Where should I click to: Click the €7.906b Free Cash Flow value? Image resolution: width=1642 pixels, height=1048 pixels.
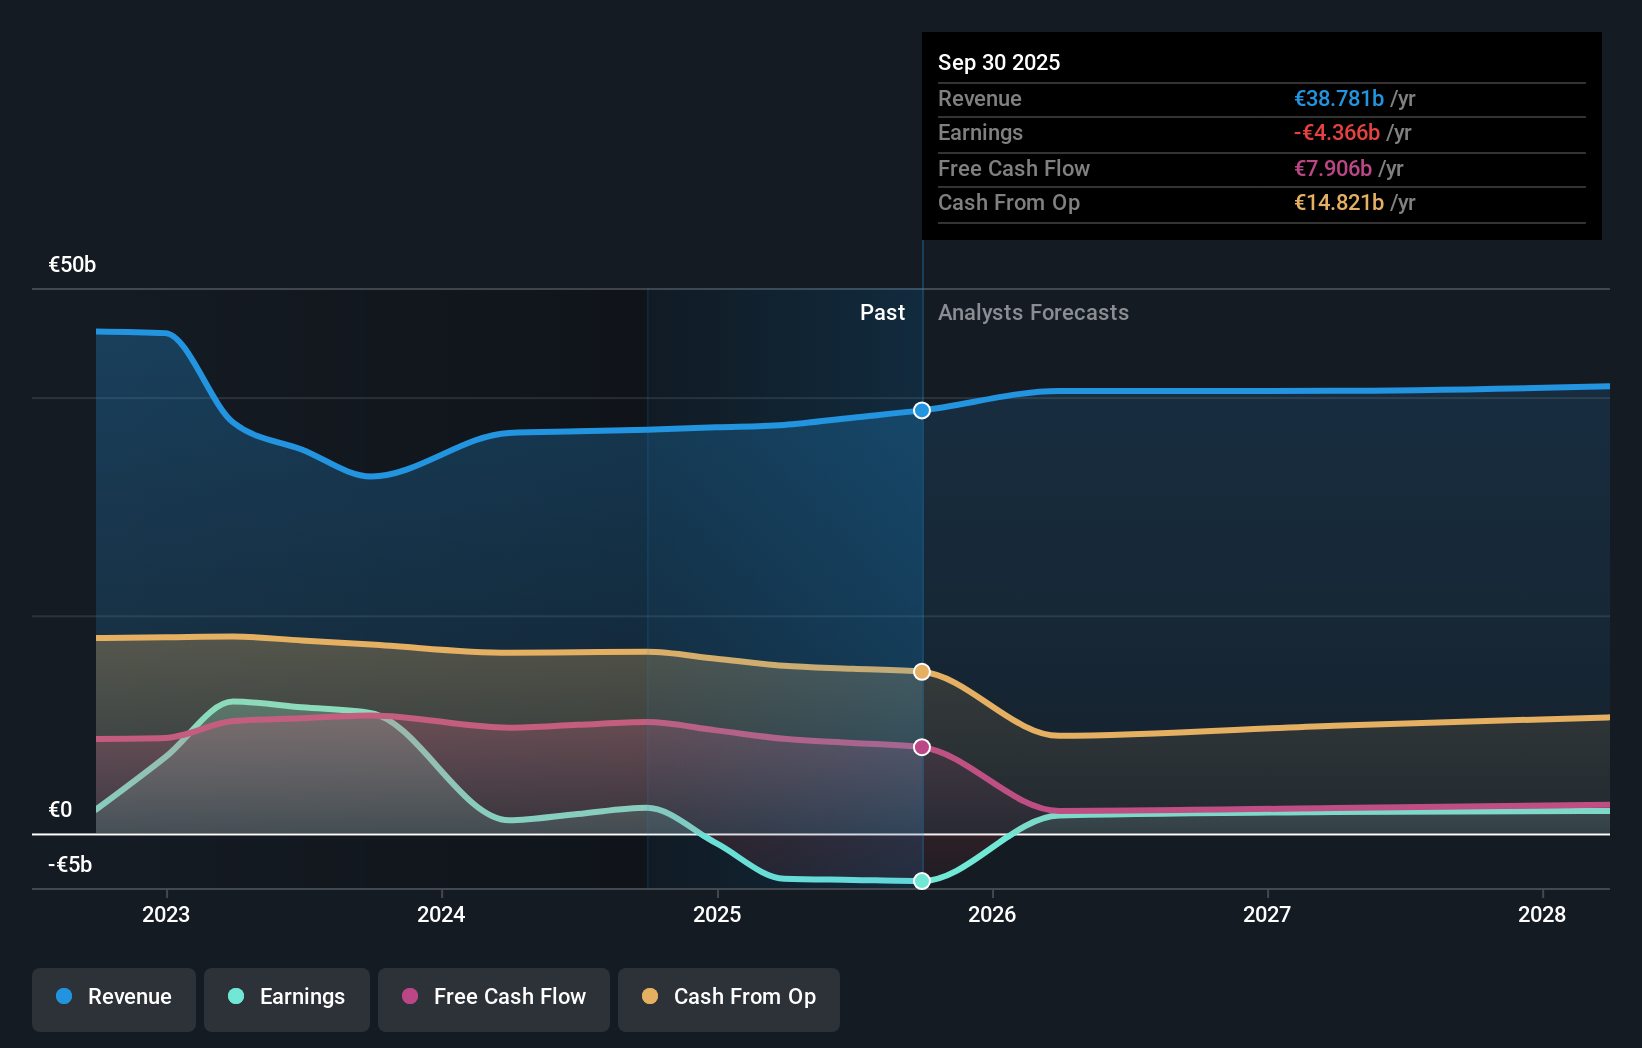coord(1334,168)
